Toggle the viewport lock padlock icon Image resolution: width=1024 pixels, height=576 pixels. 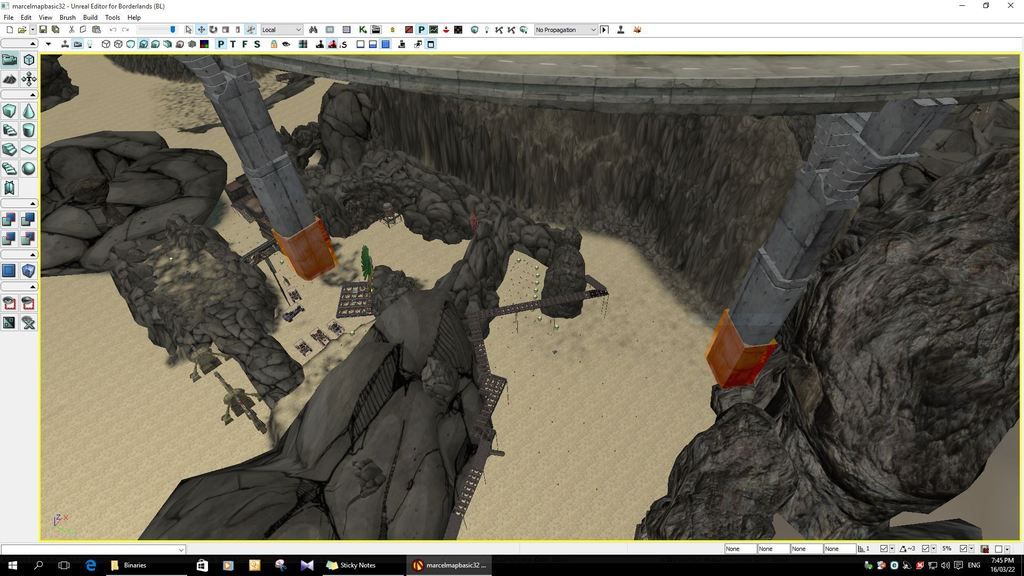274,44
